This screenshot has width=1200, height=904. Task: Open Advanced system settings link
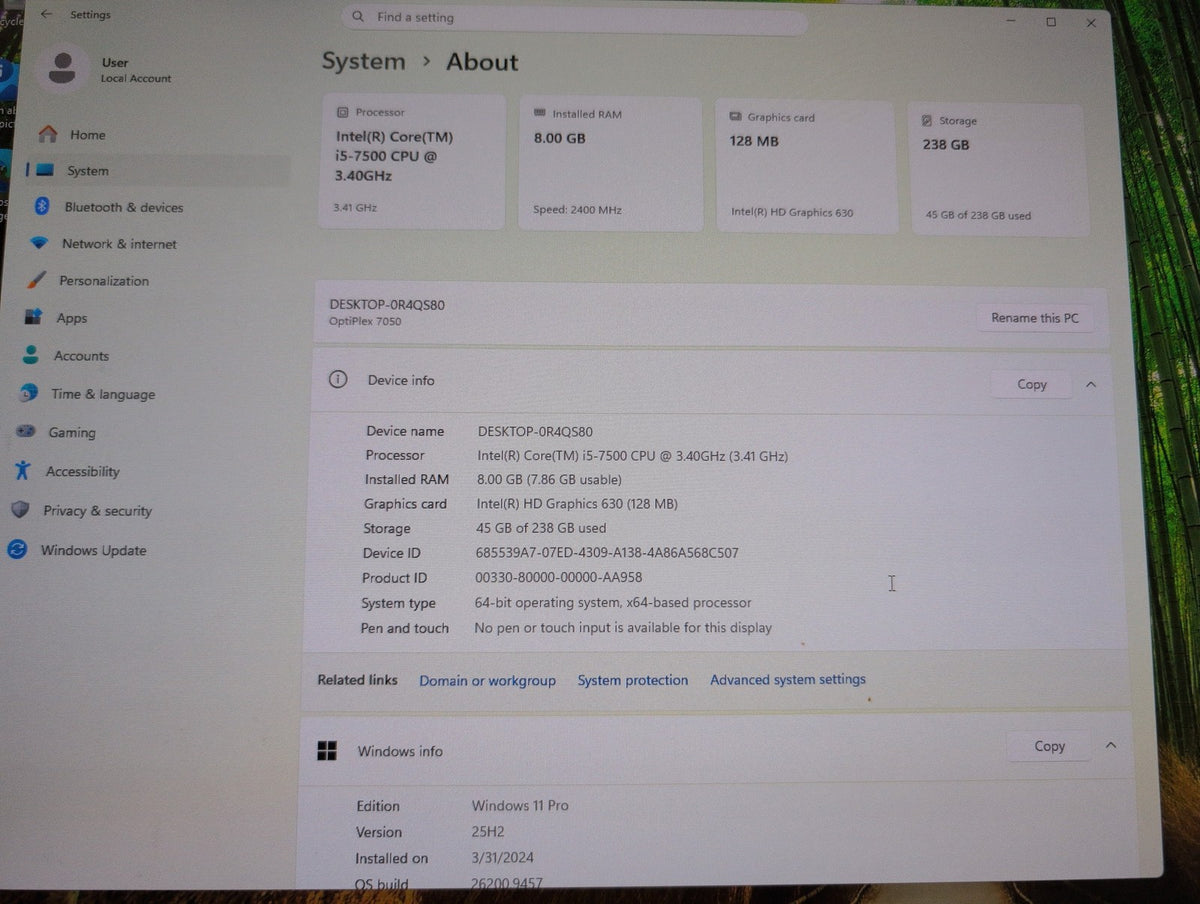pos(788,679)
